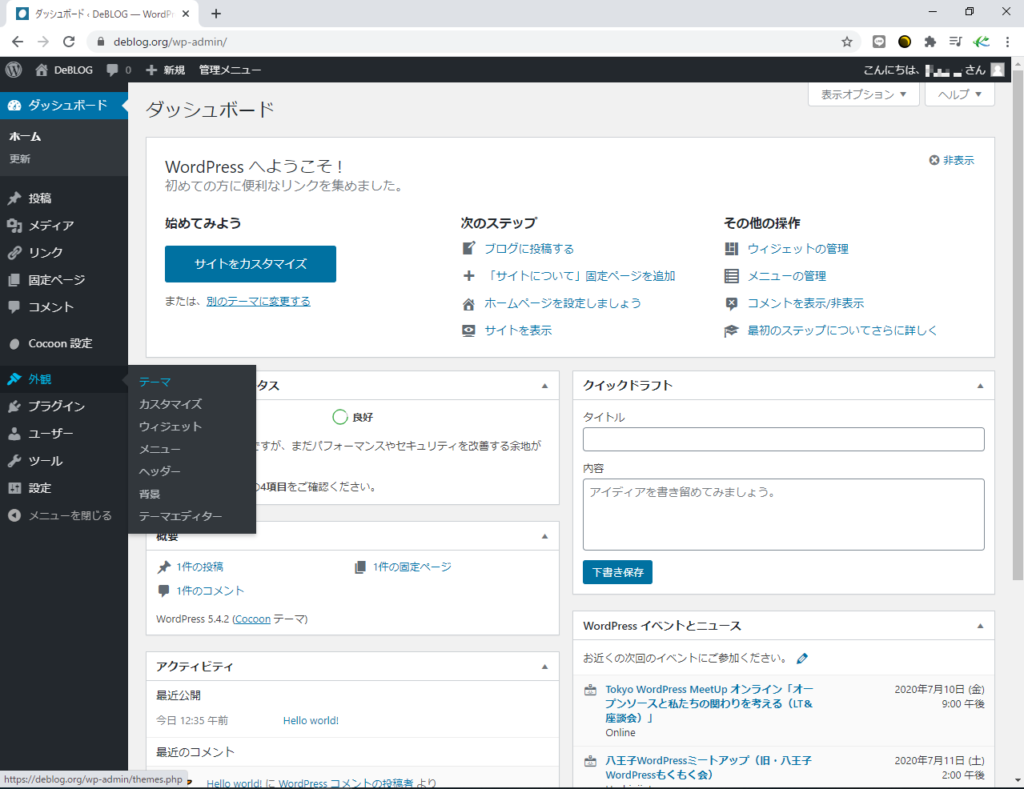The height and width of the screenshot is (789, 1024).
Task: Open 八王子WordPressミートアップ event link
Action: click(709, 767)
